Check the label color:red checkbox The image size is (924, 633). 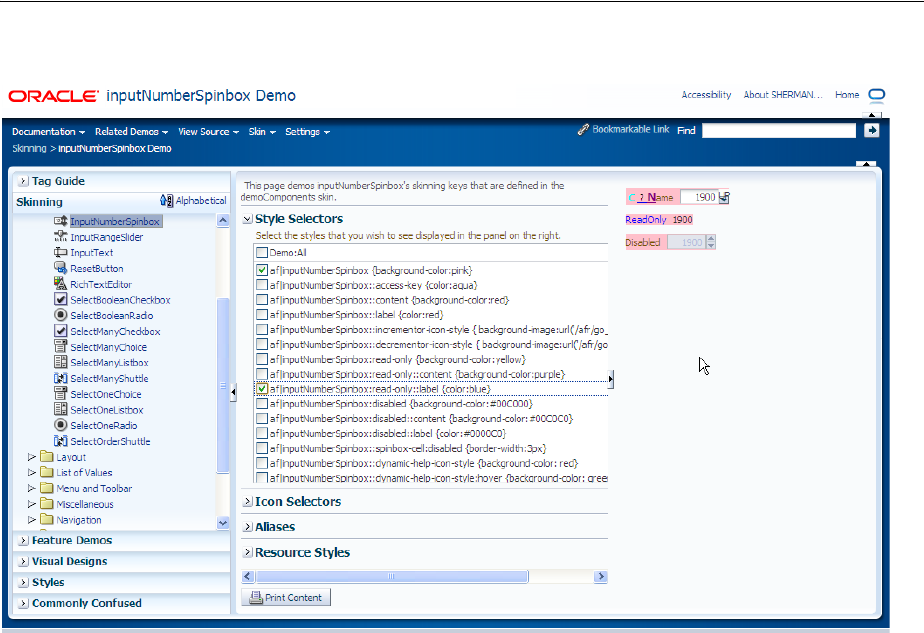(262, 315)
